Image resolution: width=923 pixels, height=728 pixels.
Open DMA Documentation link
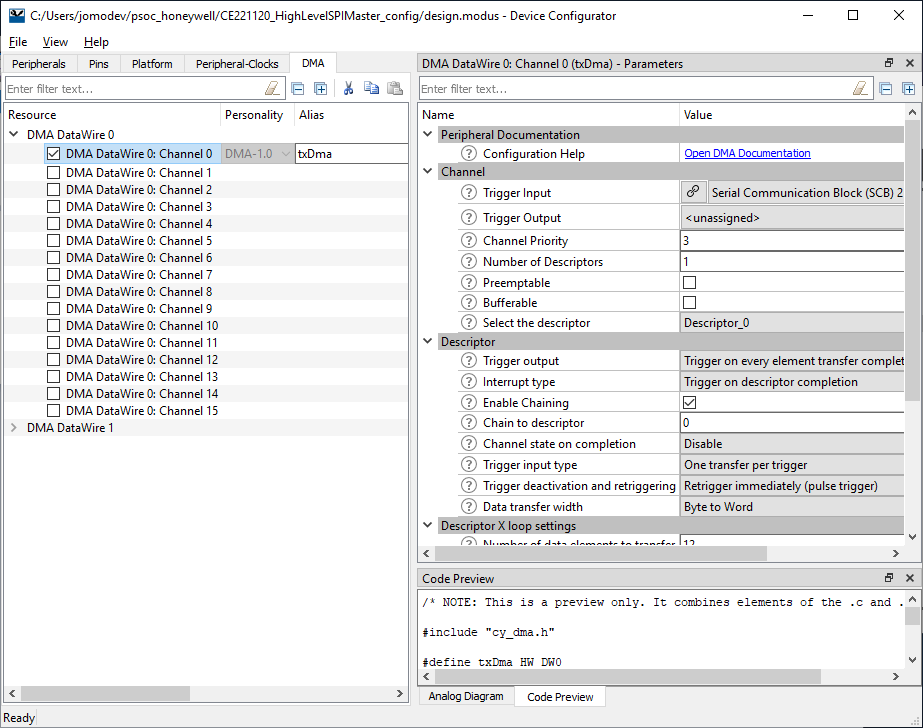pos(747,154)
